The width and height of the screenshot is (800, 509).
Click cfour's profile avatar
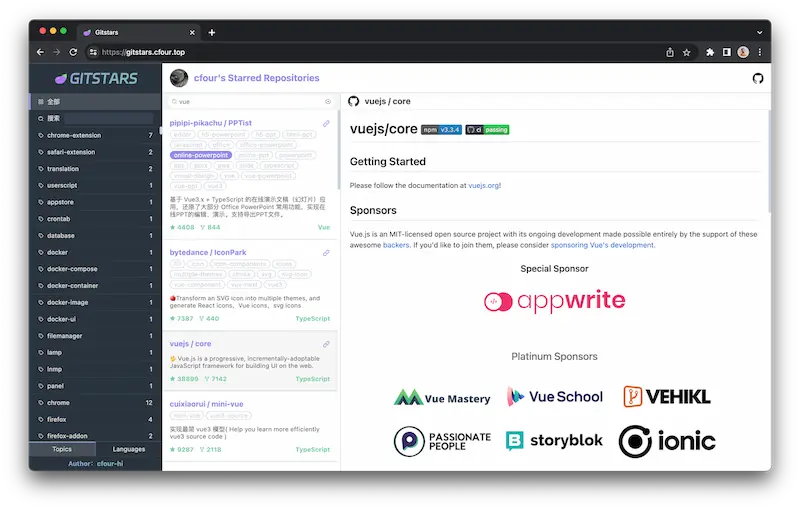pyautogui.click(x=179, y=78)
